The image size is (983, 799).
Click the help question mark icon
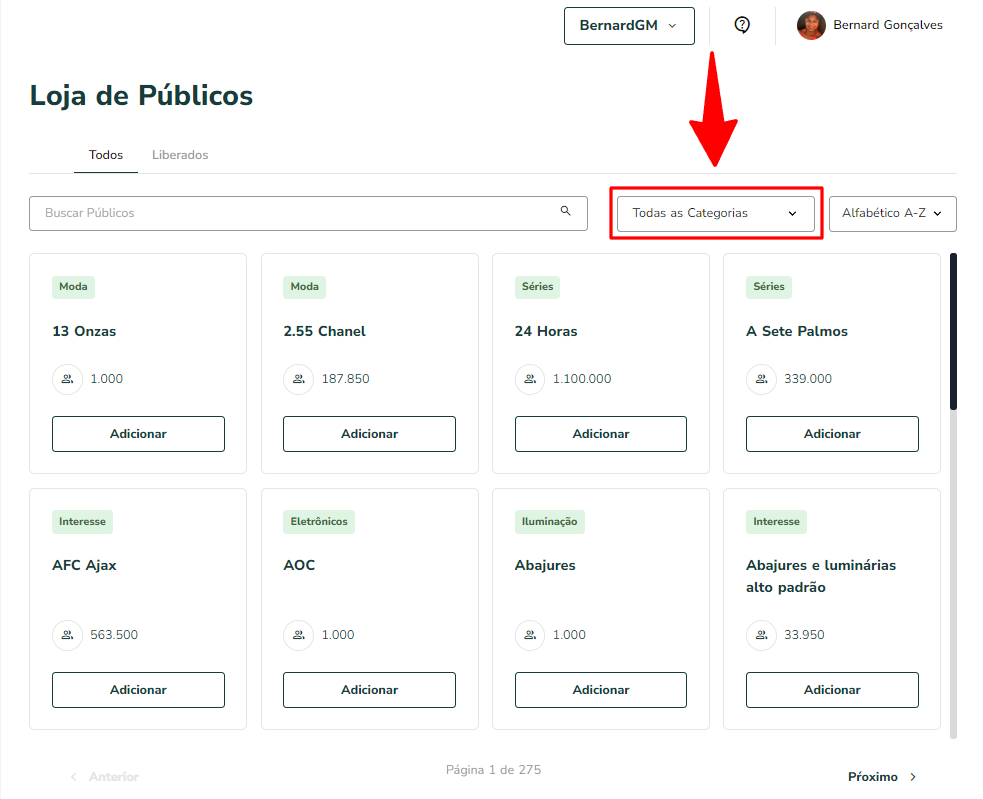coord(742,25)
